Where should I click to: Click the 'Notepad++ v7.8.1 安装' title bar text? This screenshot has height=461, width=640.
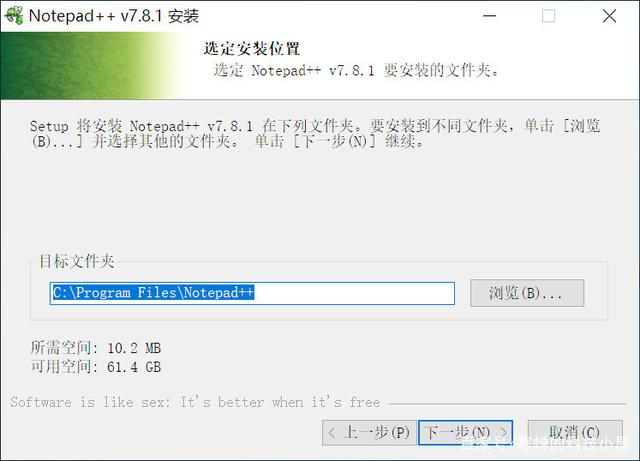pos(114,16)
